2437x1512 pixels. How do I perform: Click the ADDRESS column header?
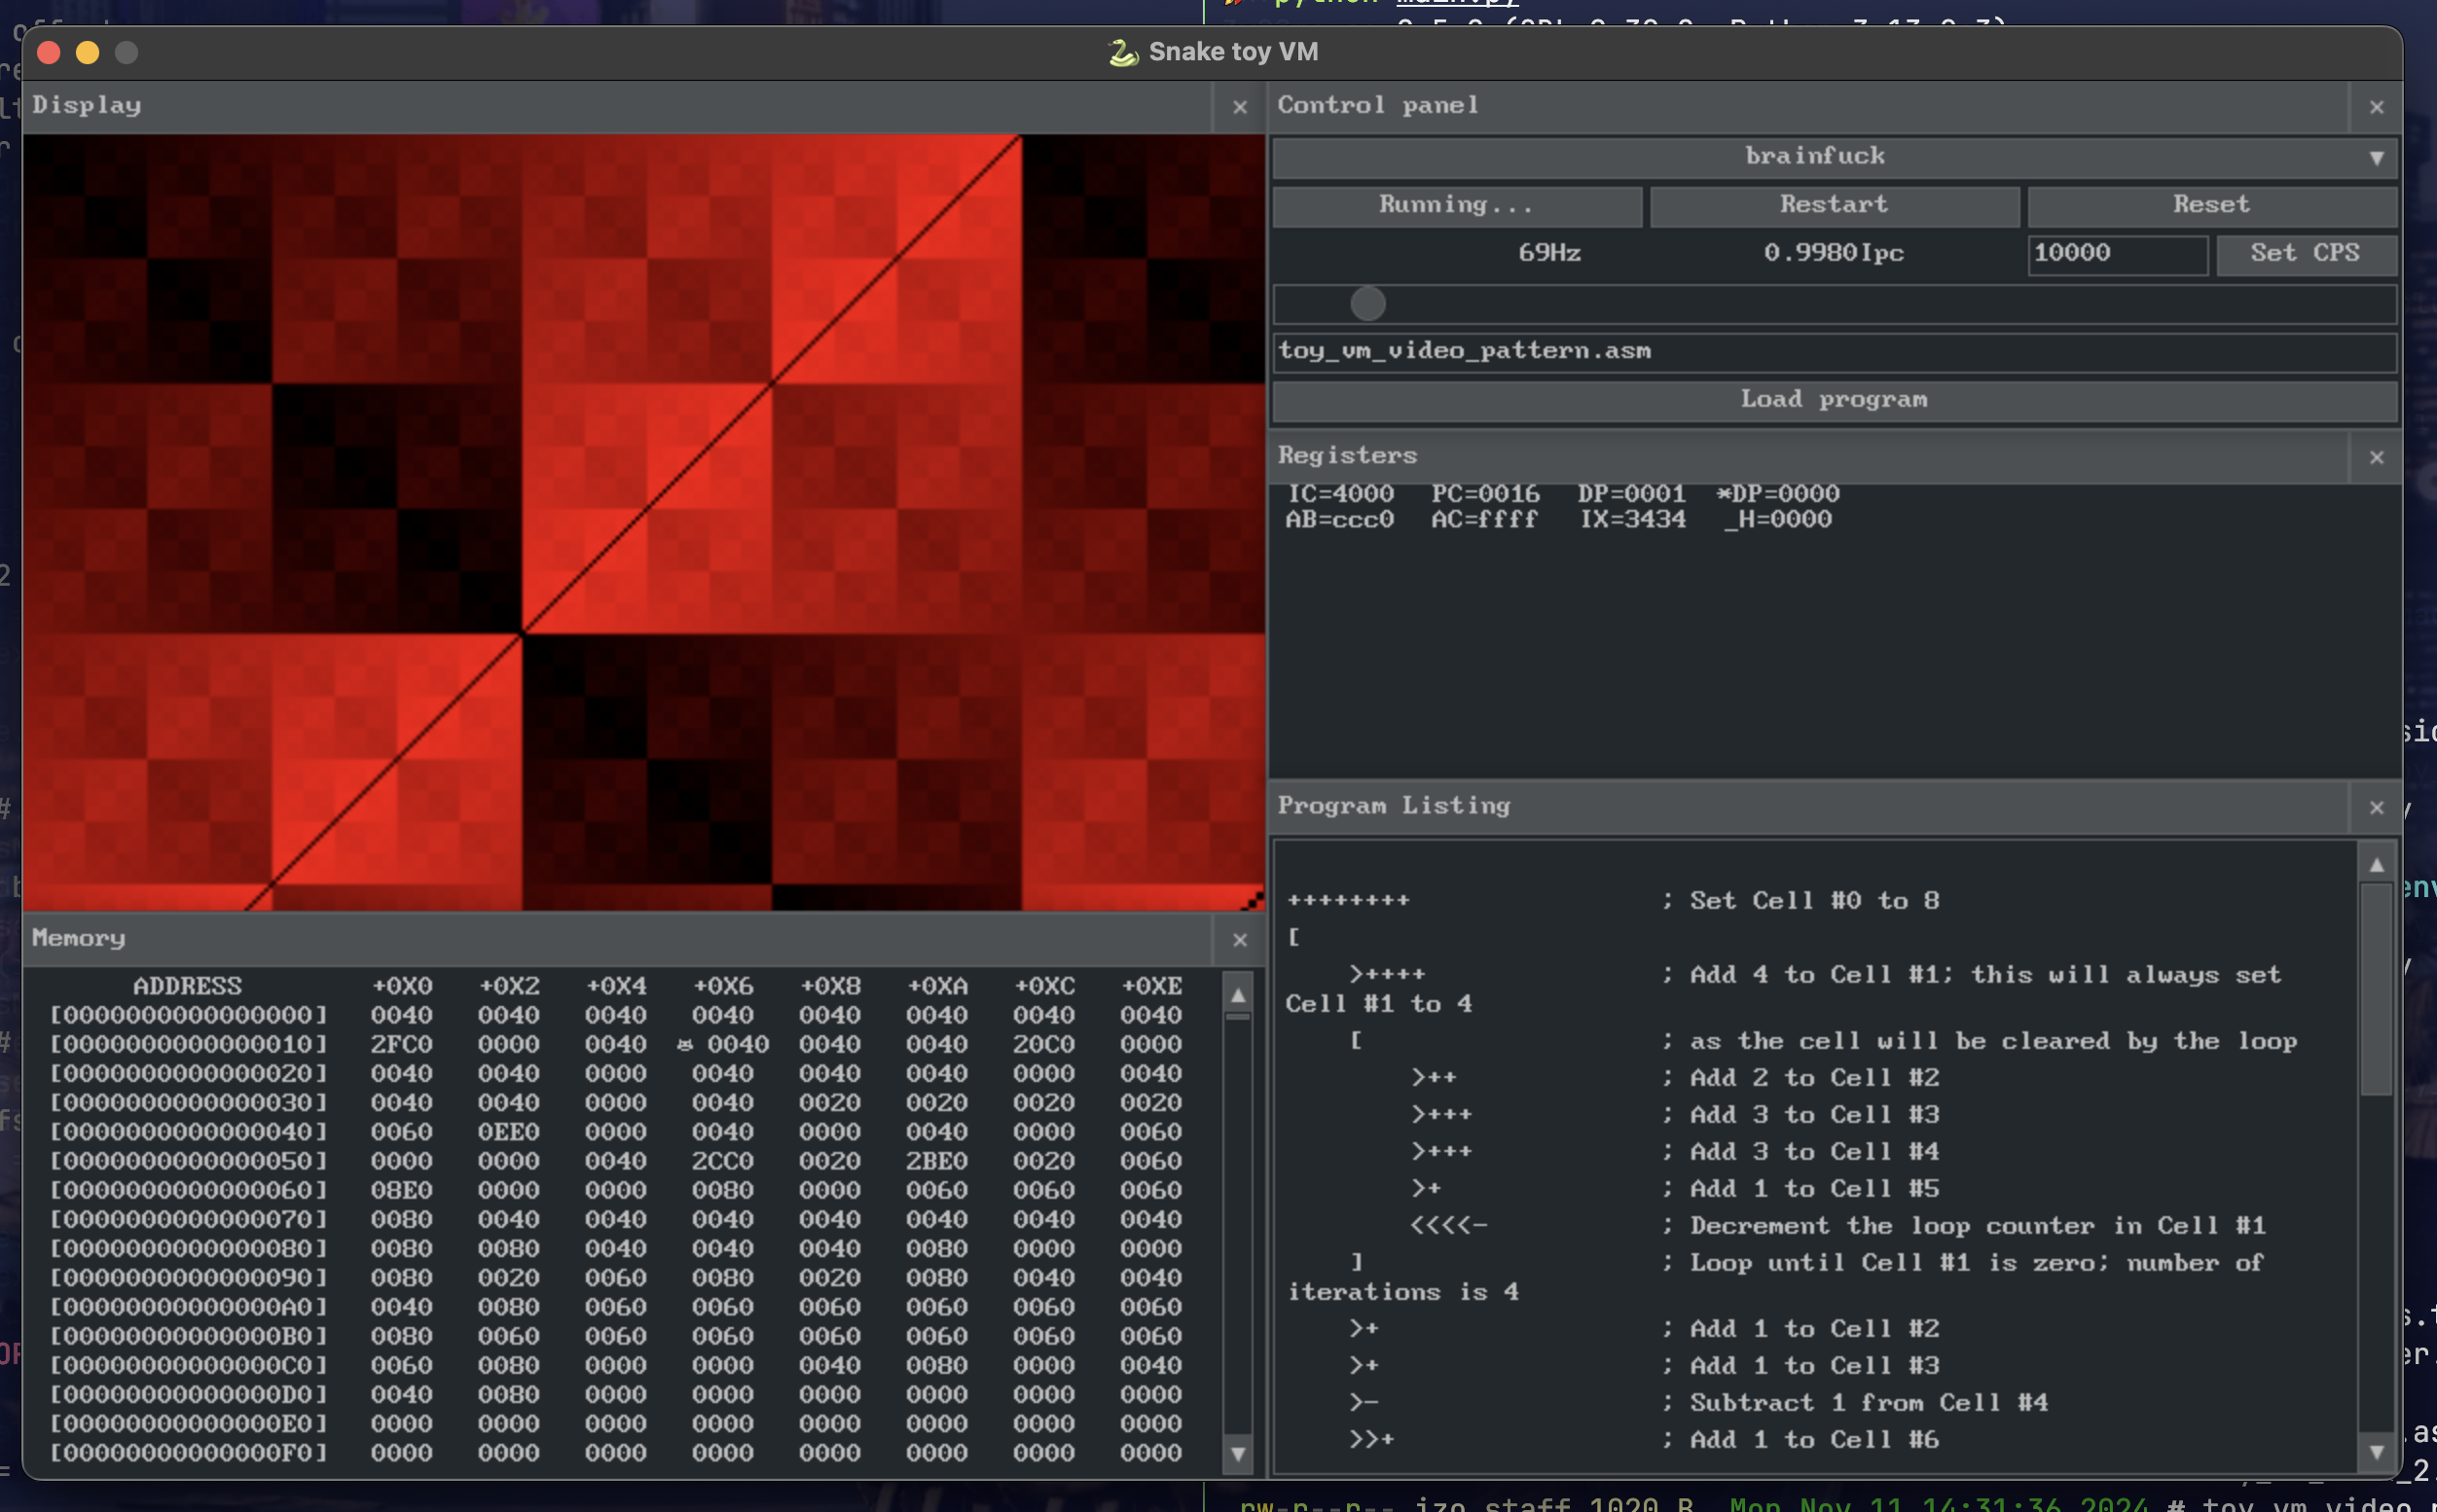click(x=188, y=986)
